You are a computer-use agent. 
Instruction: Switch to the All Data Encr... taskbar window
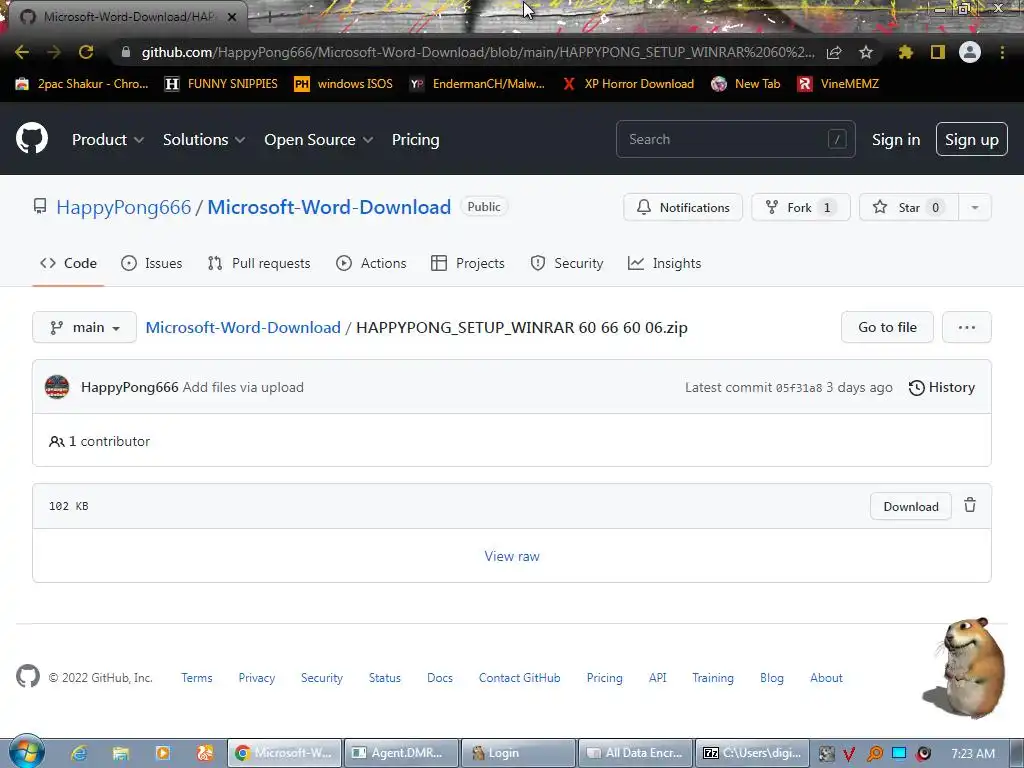point(635,753)
